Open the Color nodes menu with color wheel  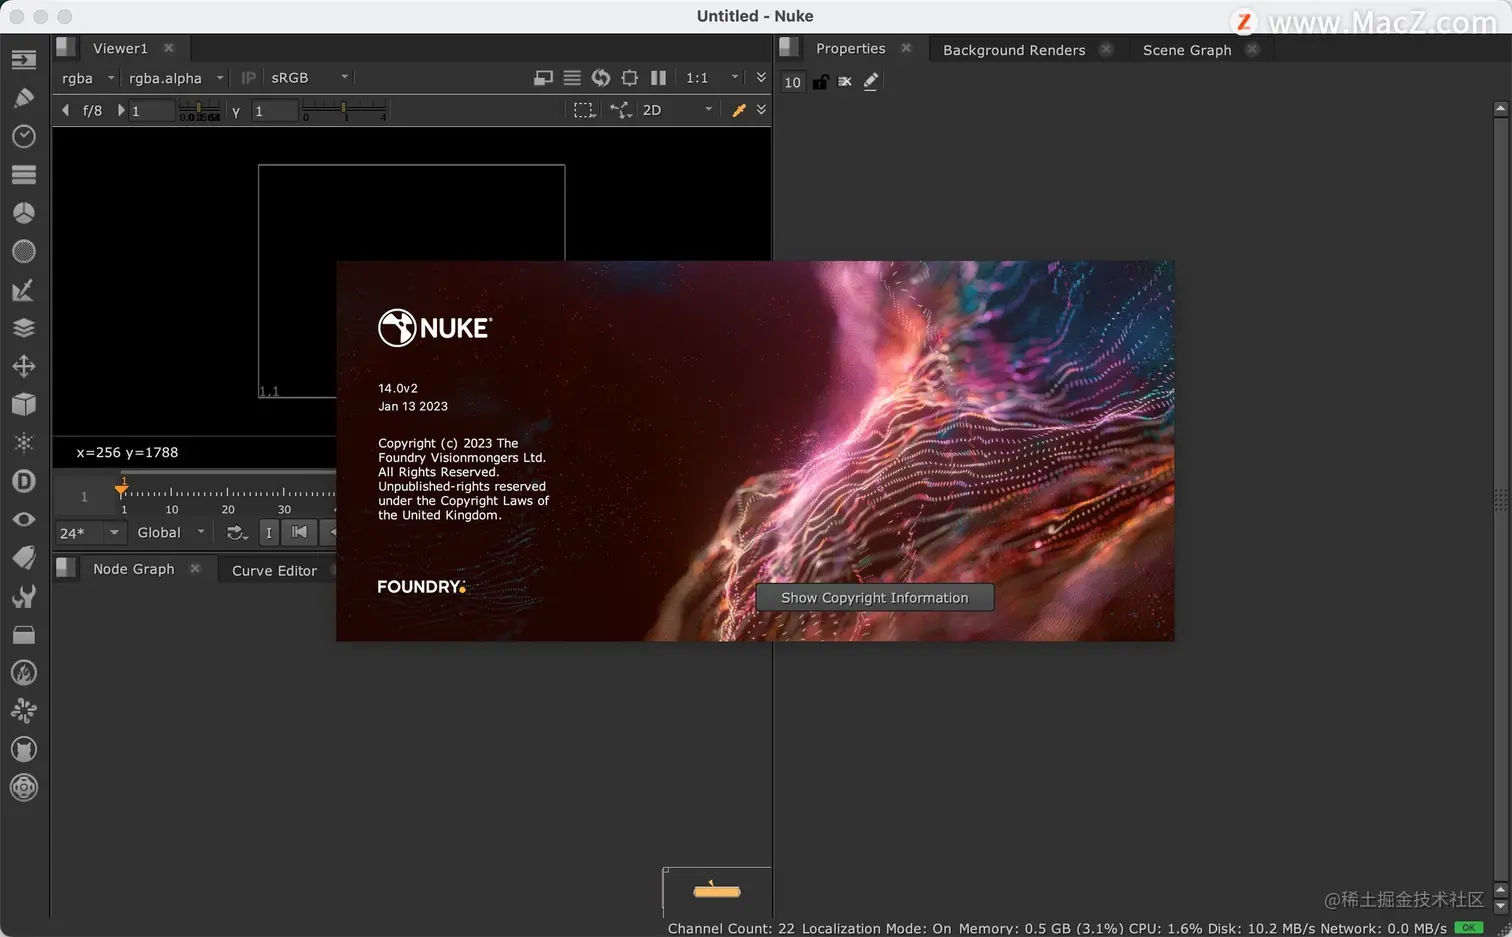24,213
